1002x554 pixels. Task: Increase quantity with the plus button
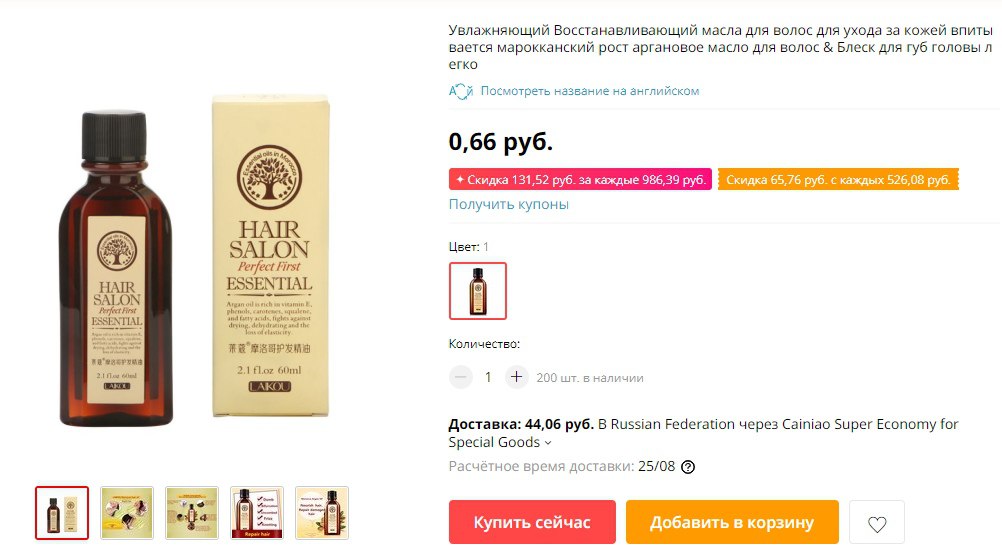click(516, 377)
